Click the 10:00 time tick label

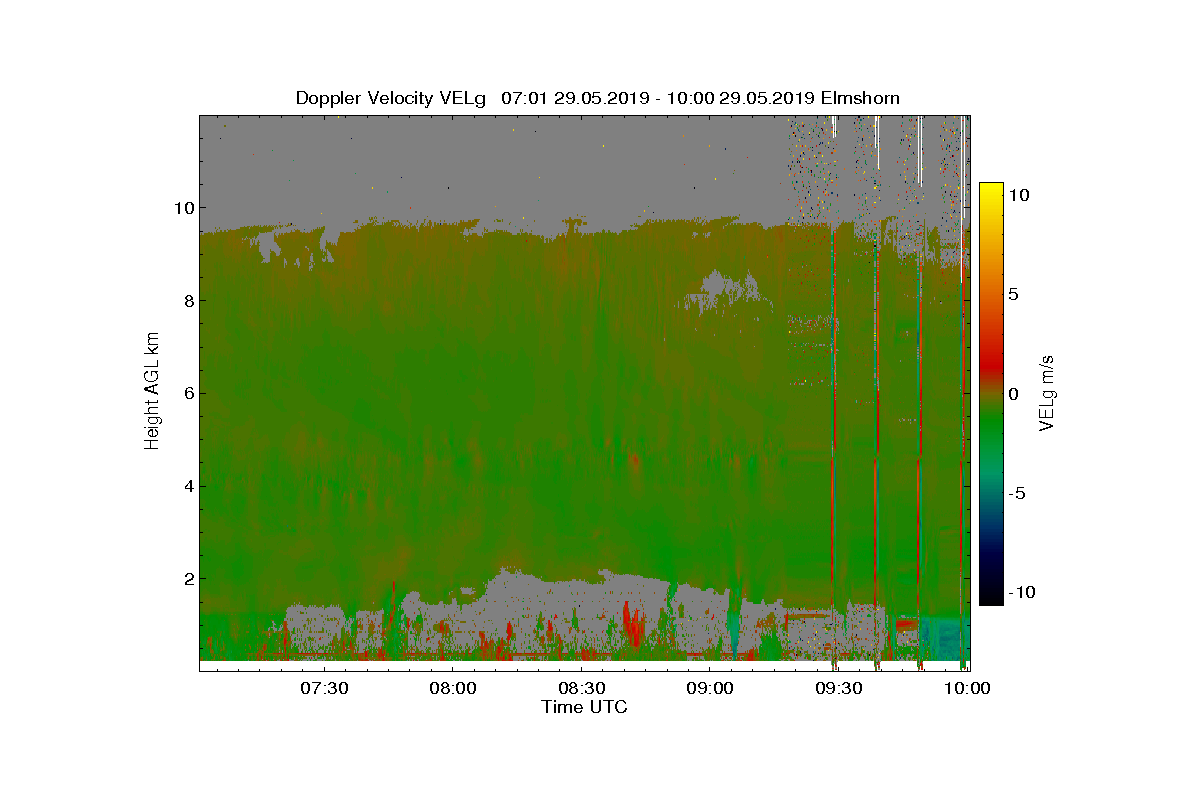pyautogui.click(x=968, y=688)
